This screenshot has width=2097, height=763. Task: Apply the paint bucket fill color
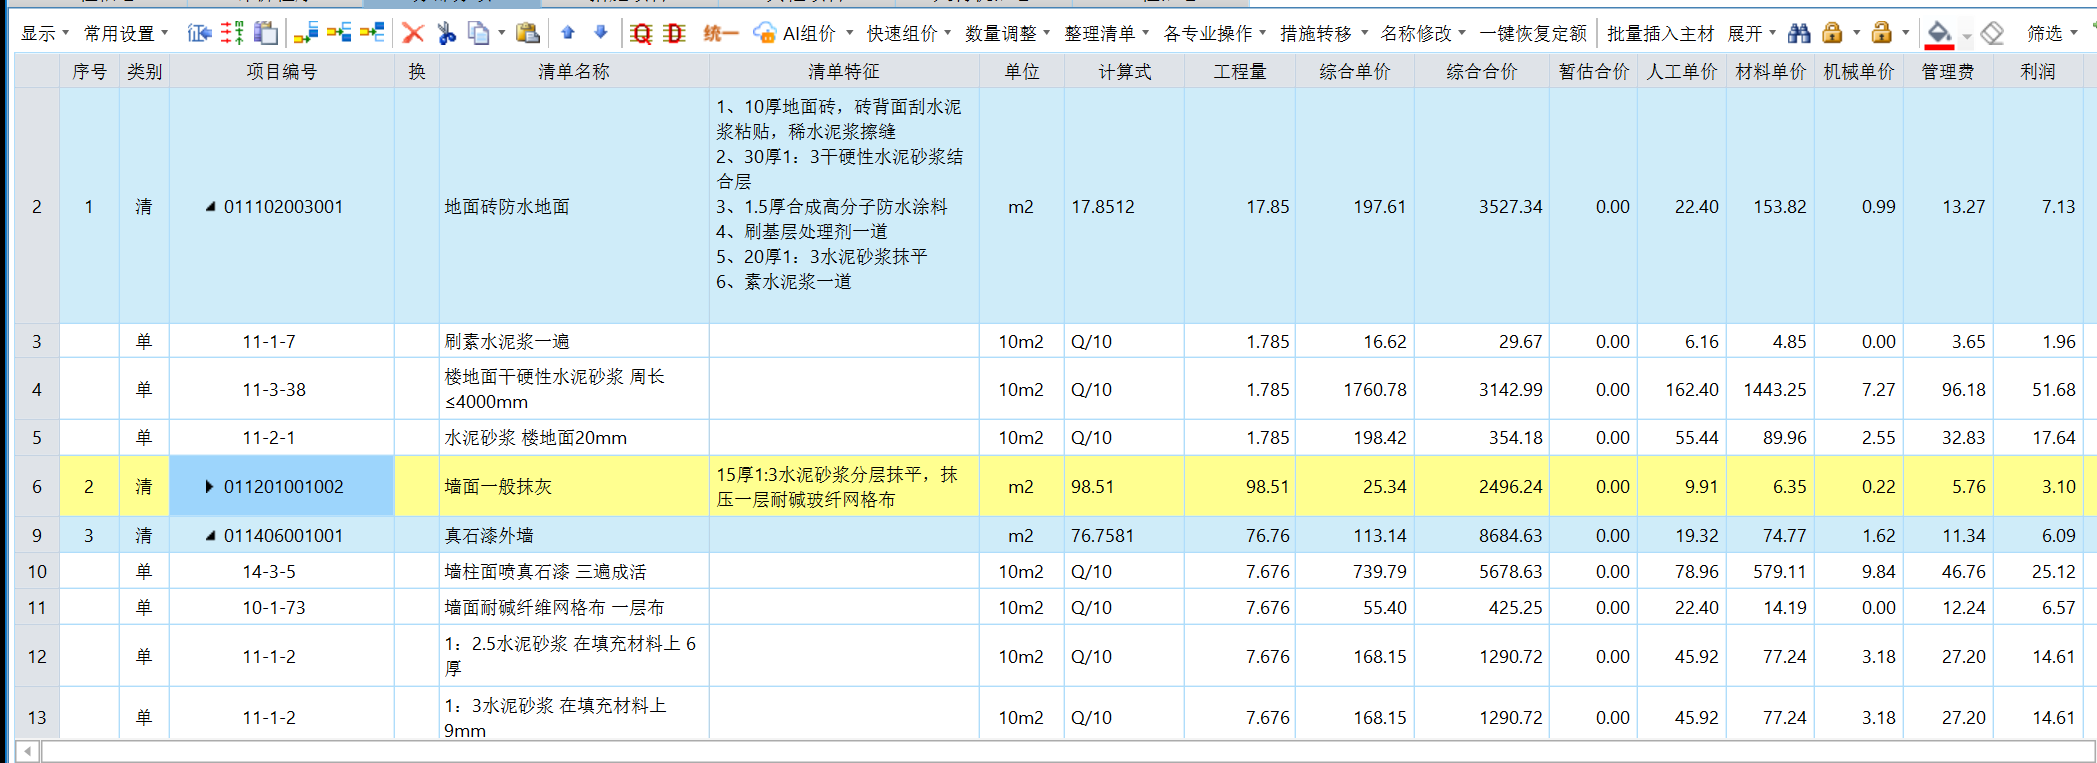pos(1939,34)
